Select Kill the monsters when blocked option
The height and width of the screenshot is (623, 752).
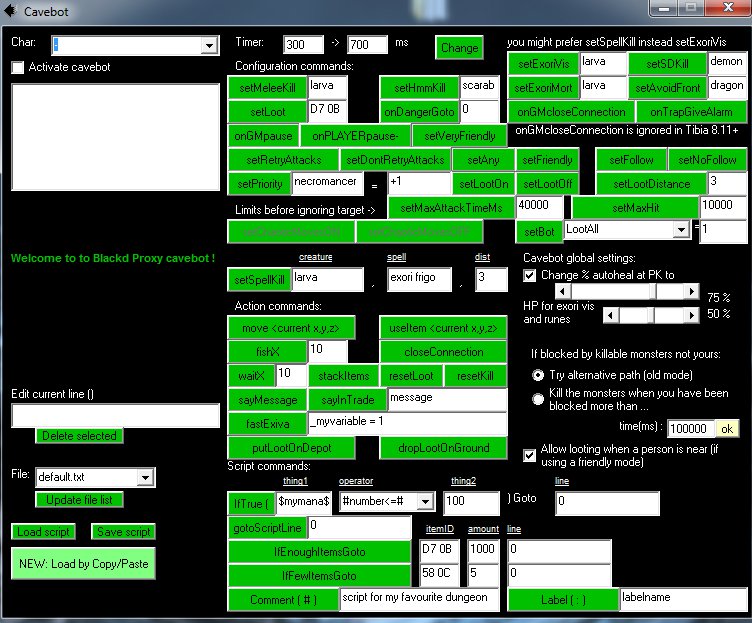click(538, 399)
